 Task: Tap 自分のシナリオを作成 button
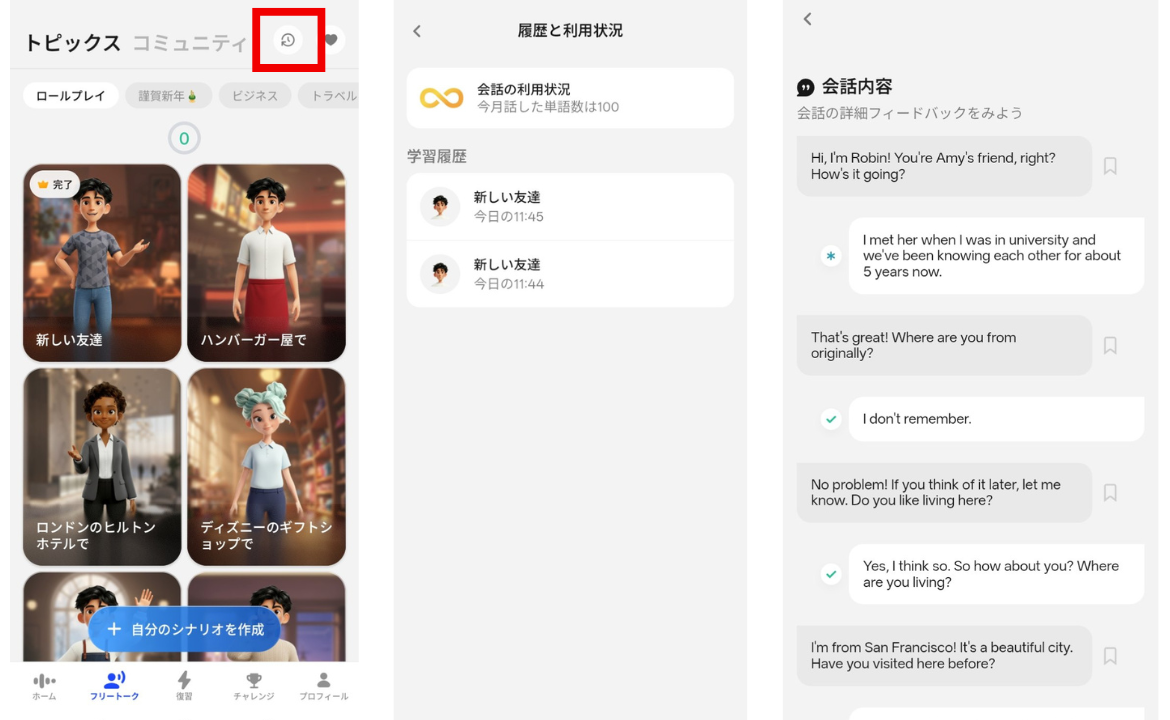[184, 629]
